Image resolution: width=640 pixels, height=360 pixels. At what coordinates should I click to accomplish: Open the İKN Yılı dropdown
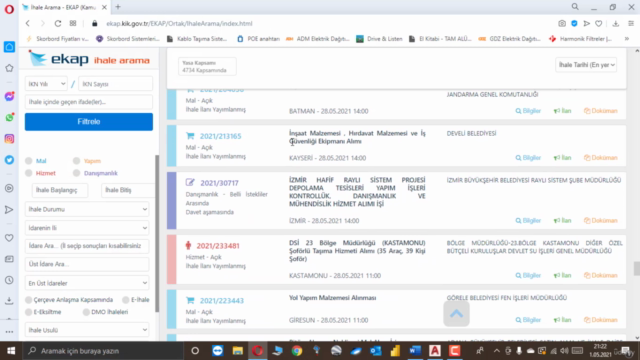click(46, 84)
